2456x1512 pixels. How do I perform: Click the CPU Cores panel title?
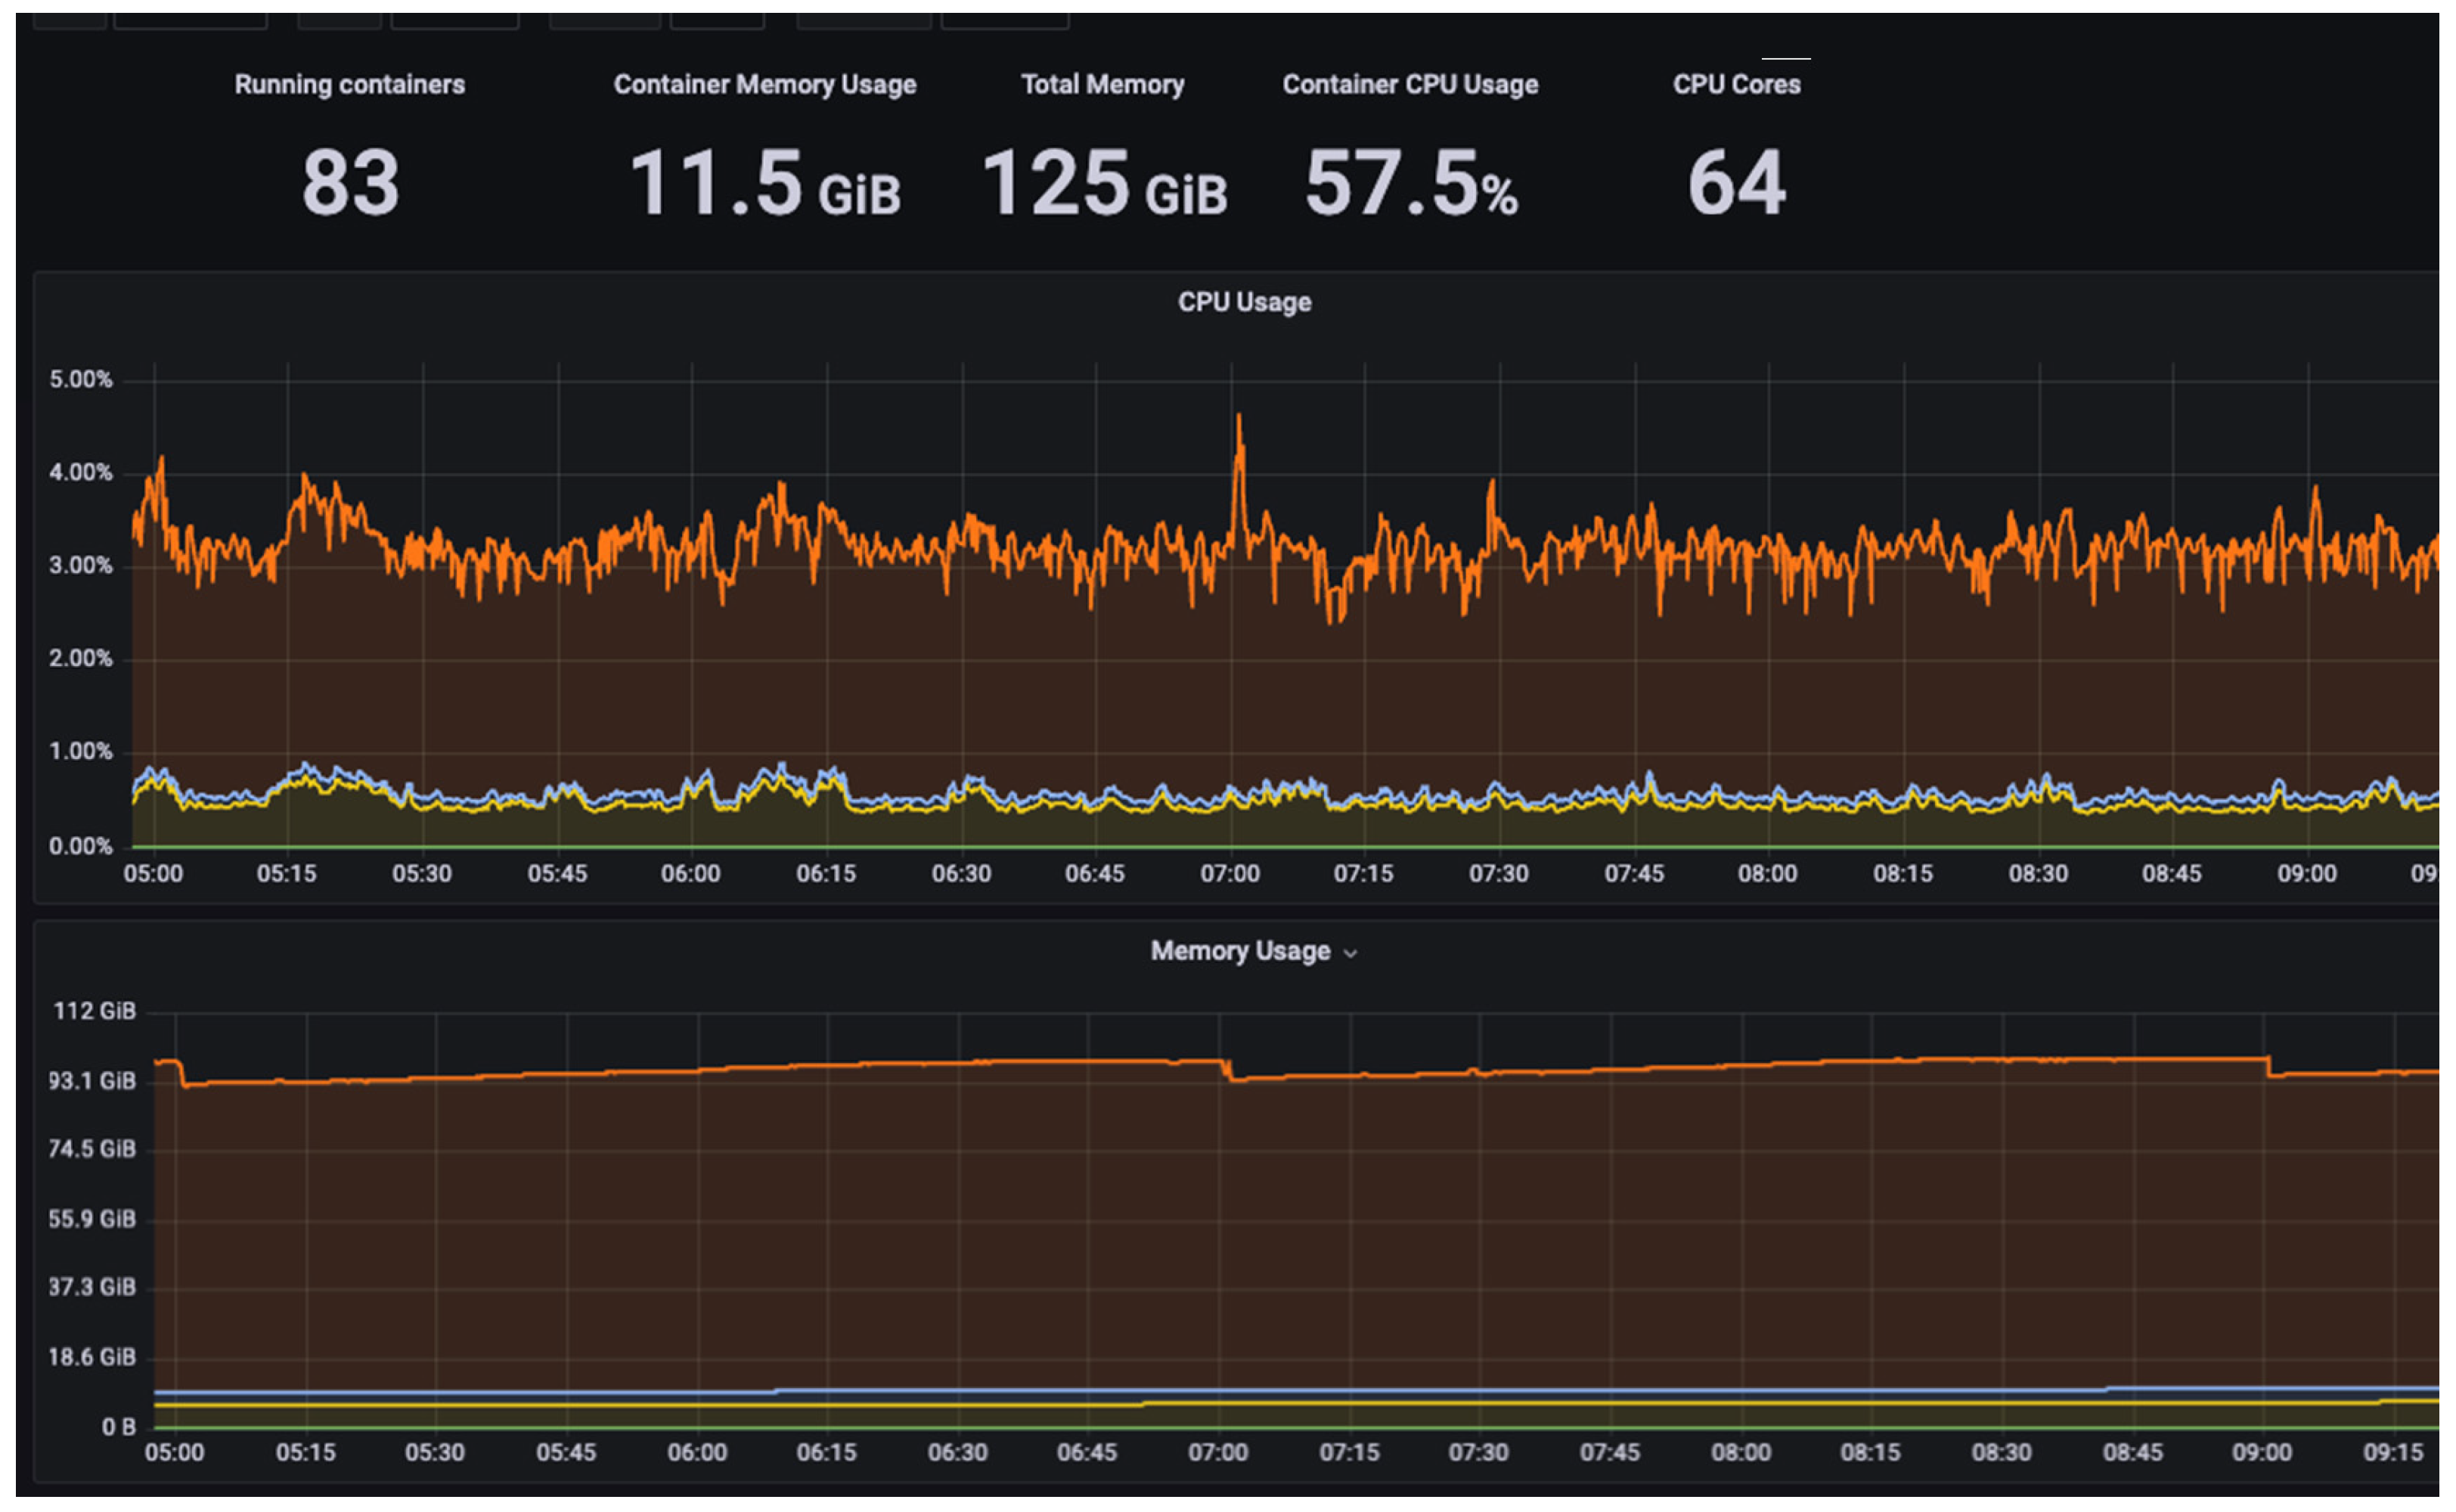(1736, 84)
